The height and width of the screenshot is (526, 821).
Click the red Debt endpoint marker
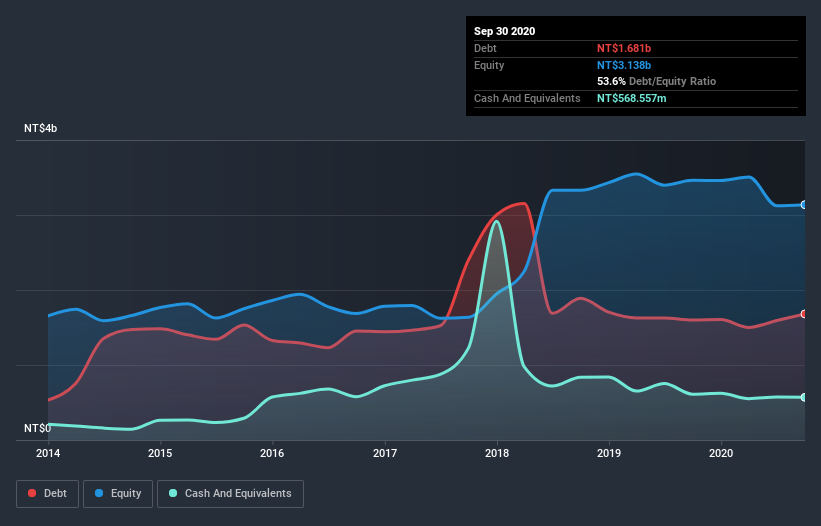(804, 314)
